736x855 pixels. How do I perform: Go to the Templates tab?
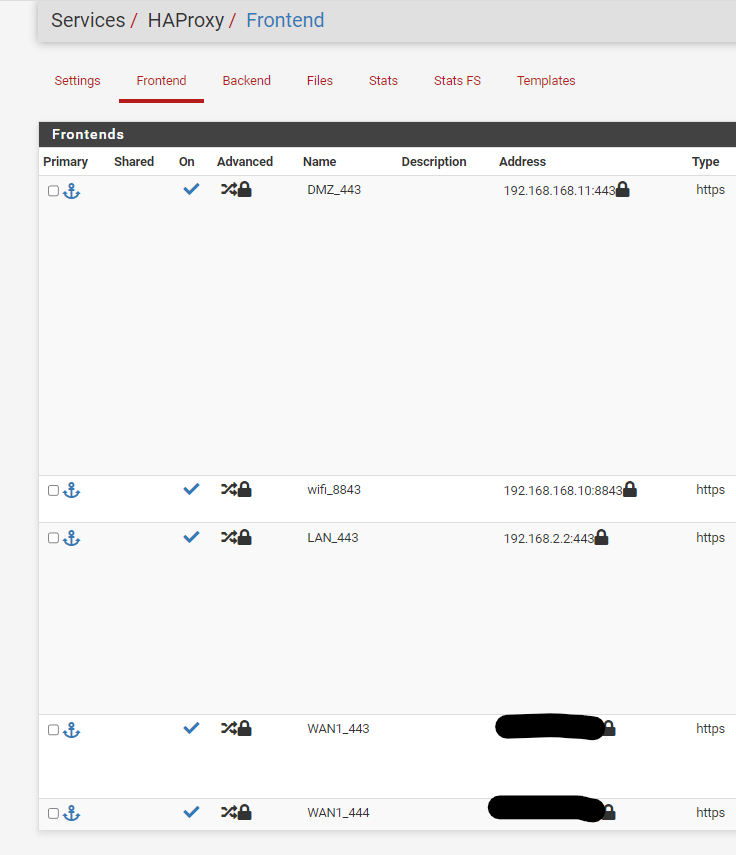click(546, 81)
